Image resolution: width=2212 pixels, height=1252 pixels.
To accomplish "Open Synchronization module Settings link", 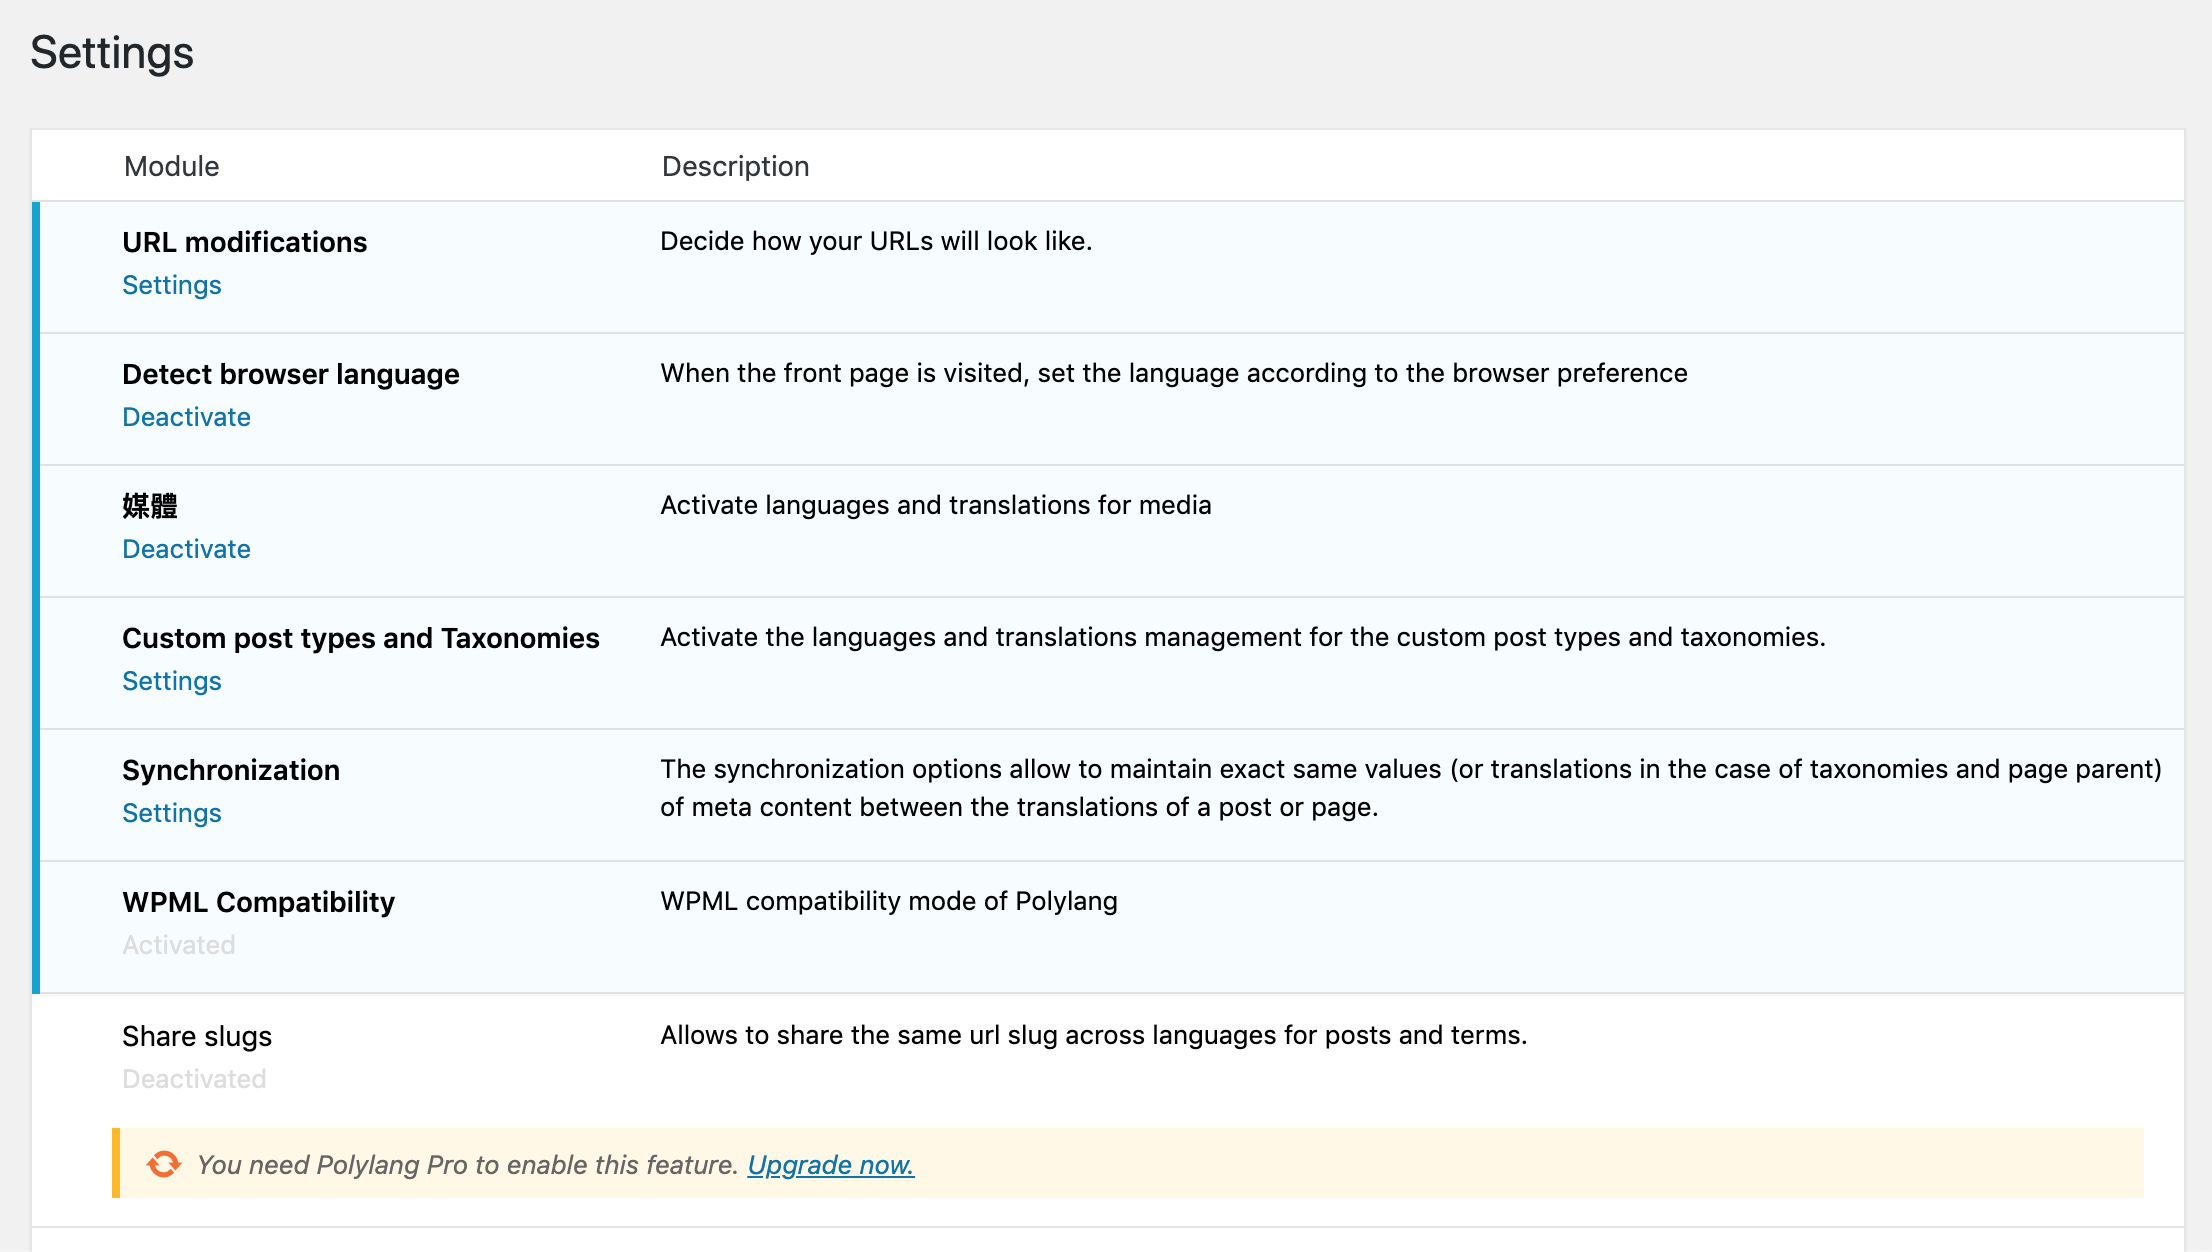I will (172, 813).
